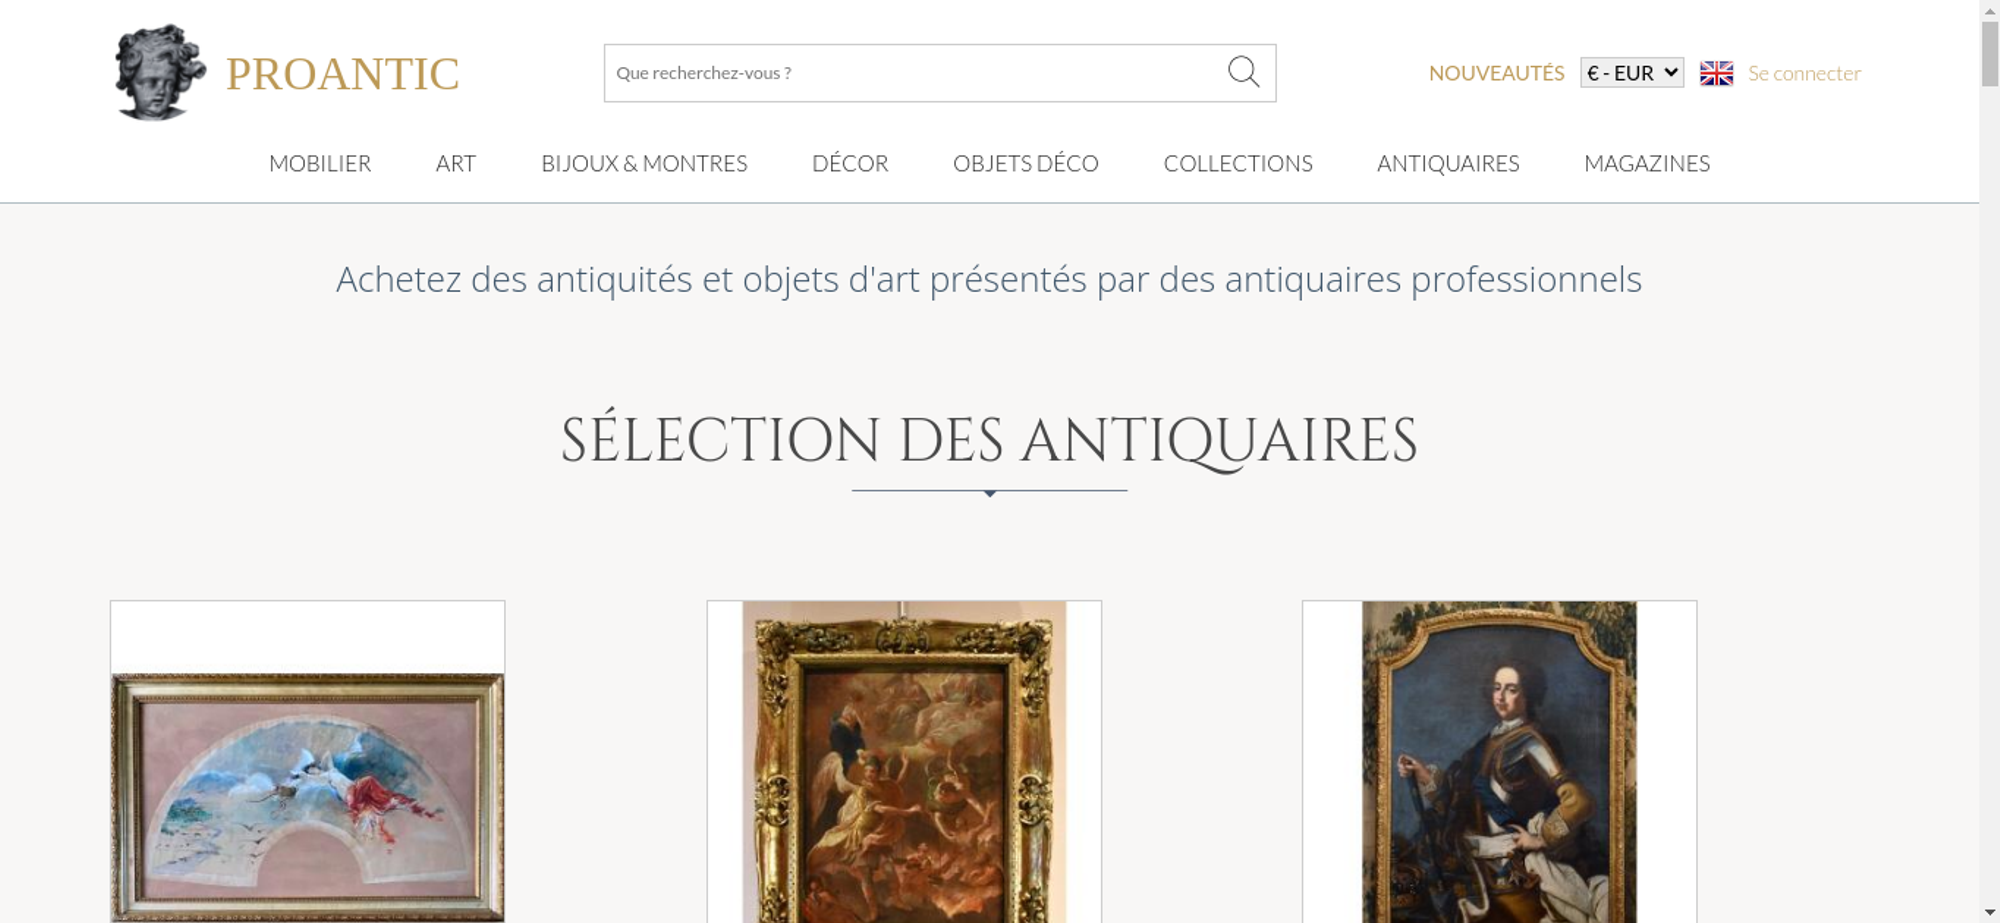Open the Art menu

coord(456,163)
